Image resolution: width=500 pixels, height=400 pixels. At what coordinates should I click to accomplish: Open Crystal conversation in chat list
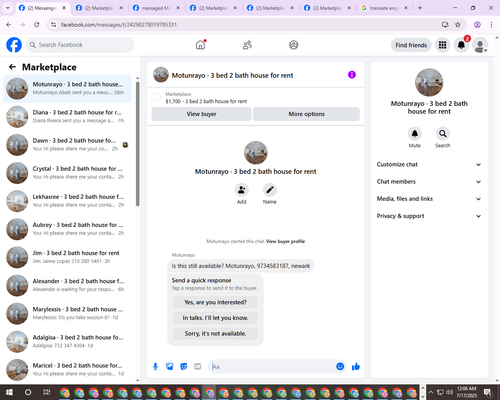(x=67, y=173)
